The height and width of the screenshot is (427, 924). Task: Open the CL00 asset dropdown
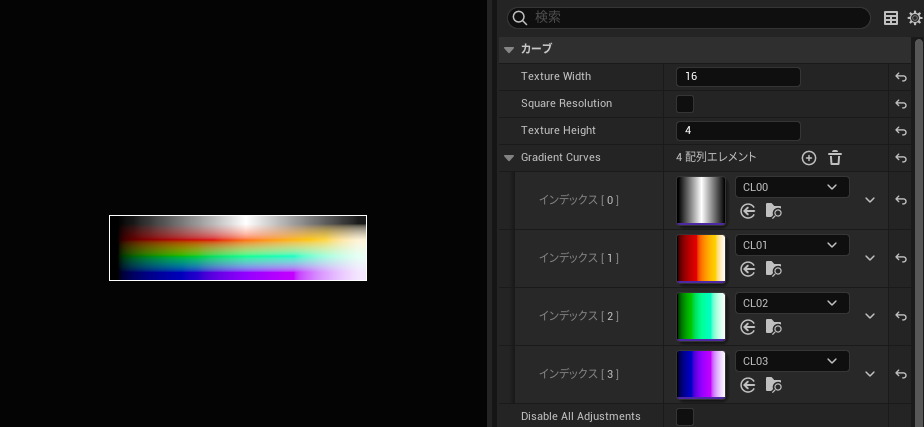point(791,187)
